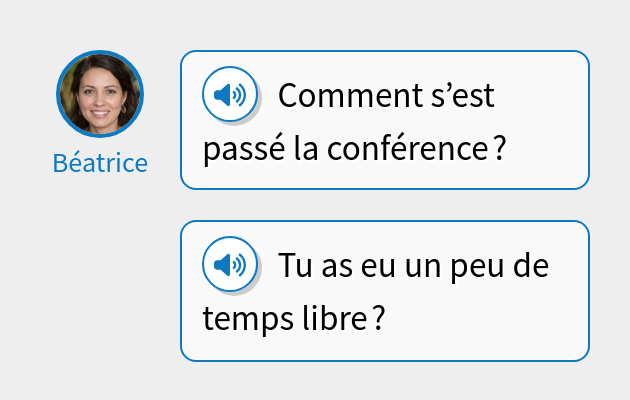Click Béatrice's profile photo

coord(100,93)
